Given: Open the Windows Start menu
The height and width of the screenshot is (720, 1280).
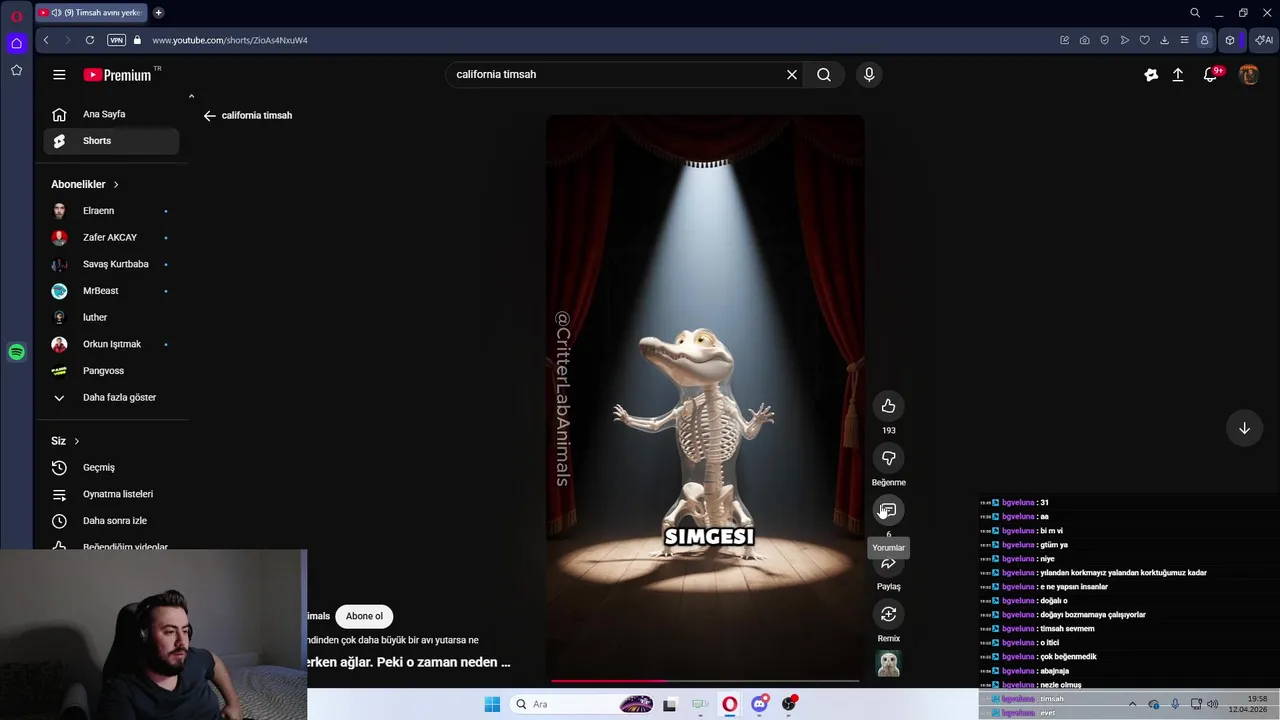Looking at the screenshot, I should 492,704.
